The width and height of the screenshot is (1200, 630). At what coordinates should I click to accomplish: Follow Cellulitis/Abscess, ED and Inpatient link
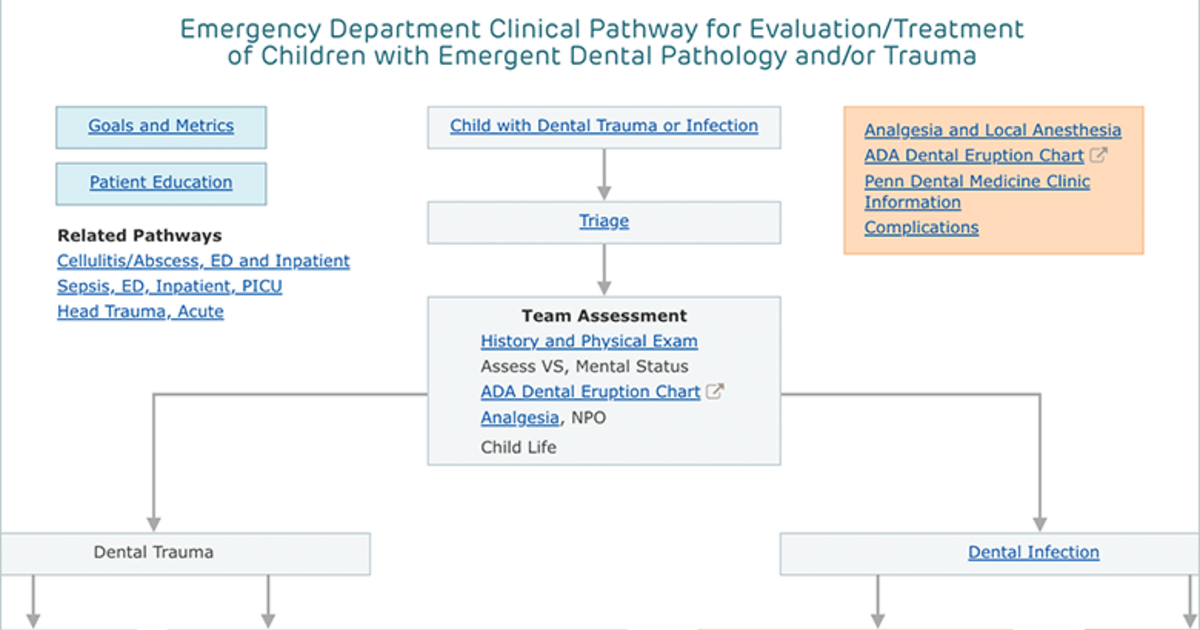click(203, 261)
